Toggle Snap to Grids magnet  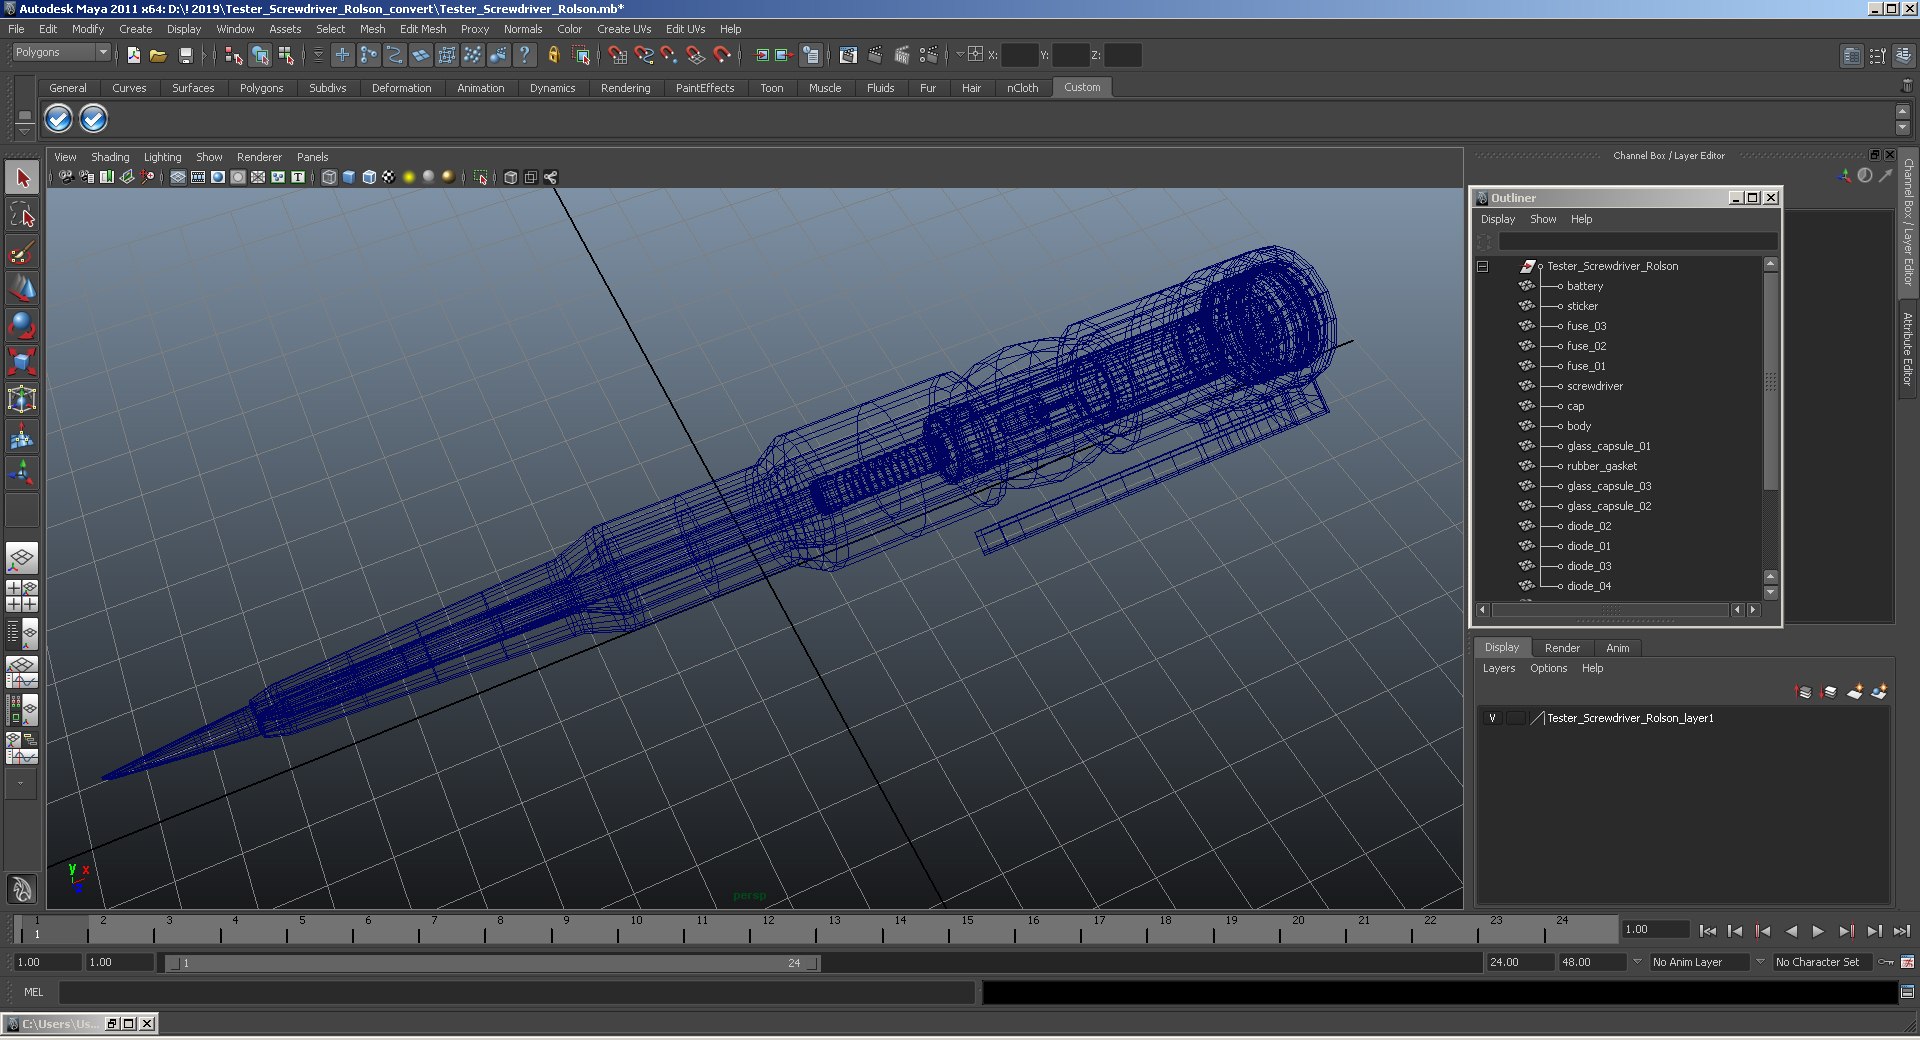pos(617,55)
